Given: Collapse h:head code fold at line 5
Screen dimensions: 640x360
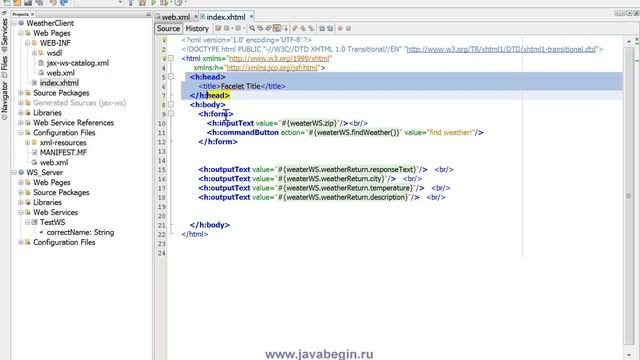Looking at the screenshot, I should 171,77.
